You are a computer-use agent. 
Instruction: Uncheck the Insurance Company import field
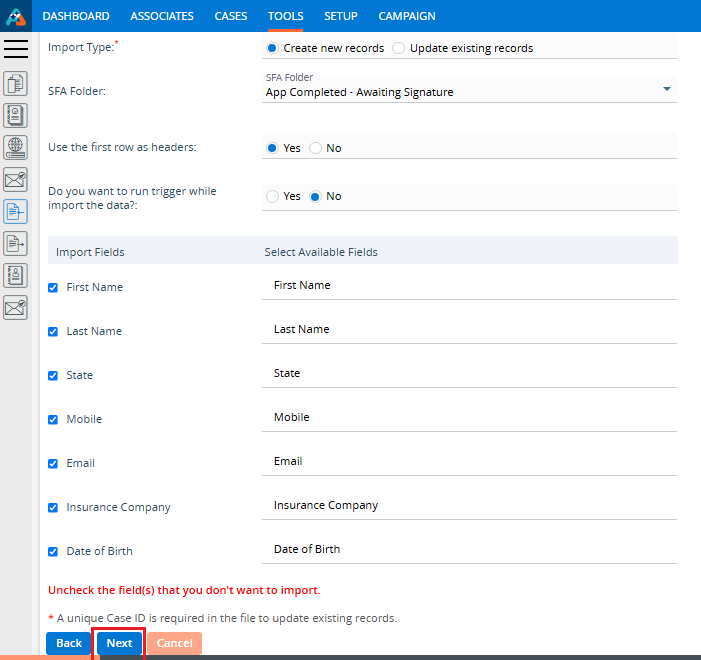coord(53,508)
